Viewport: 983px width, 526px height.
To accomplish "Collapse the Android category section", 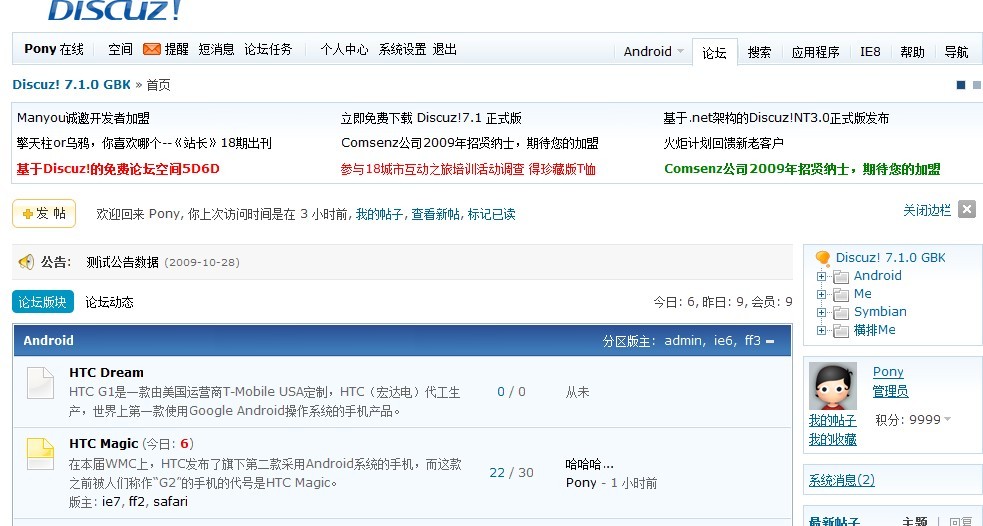I will coord(770,342).
